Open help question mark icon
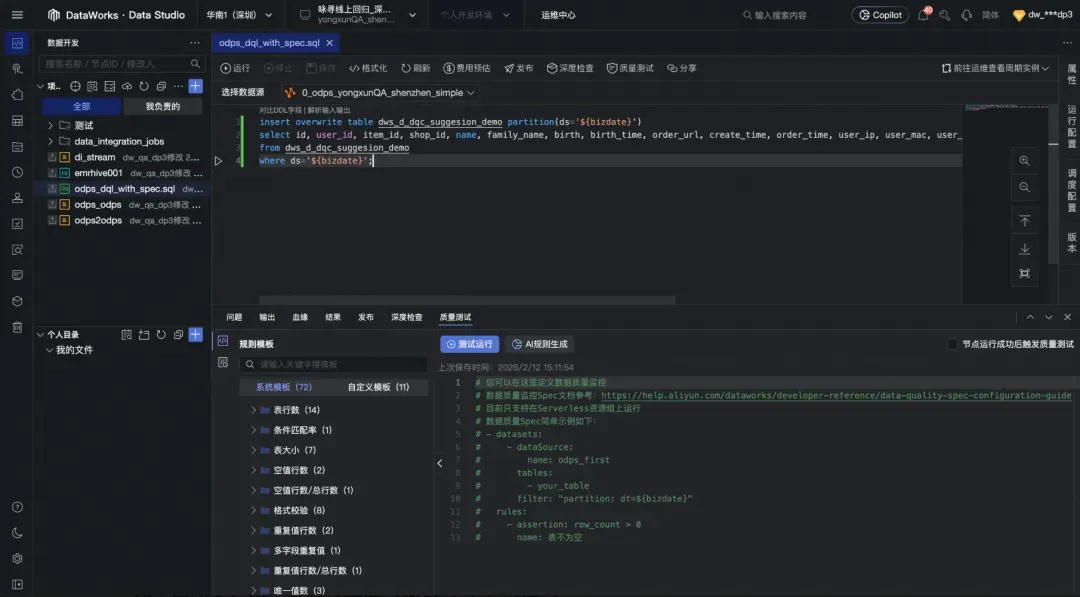The width and height of the screenshot is (1080, 597). point(17,507)
